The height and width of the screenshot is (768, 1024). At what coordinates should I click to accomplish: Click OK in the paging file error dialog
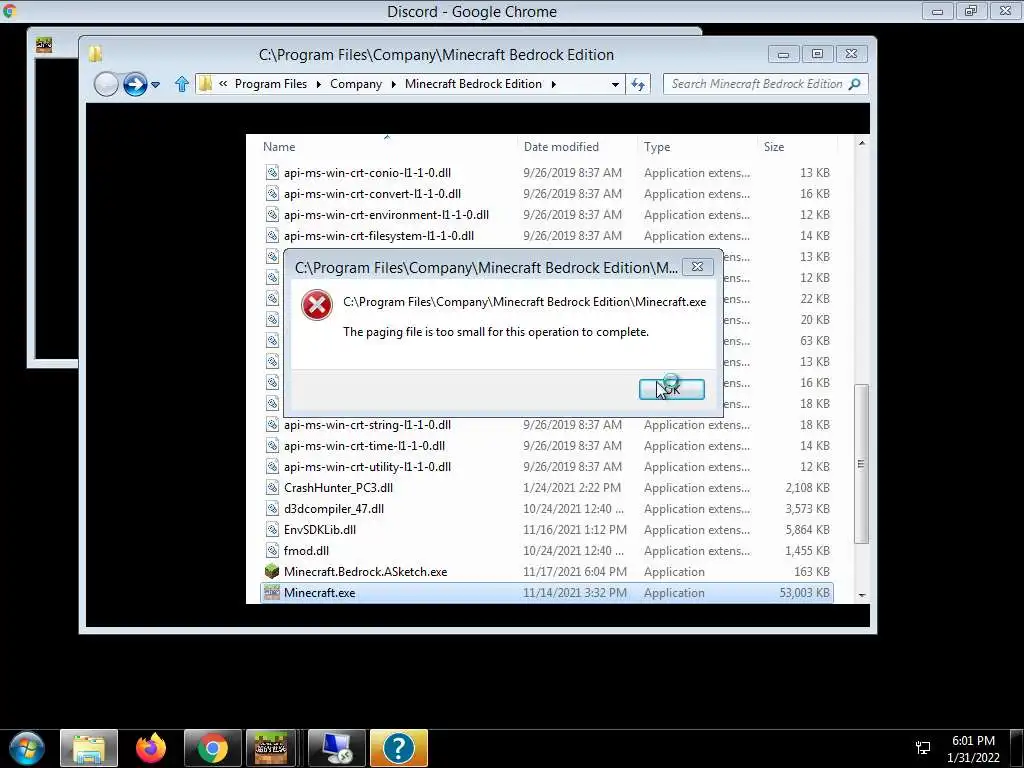pos(671,389)
